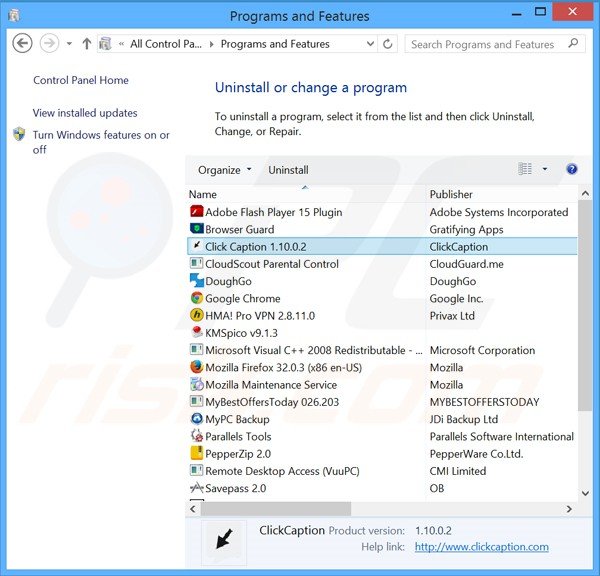Select Adobe Flash Player 15 Plugin row
This screenshot has height=576, width=600.
[382, 212]
